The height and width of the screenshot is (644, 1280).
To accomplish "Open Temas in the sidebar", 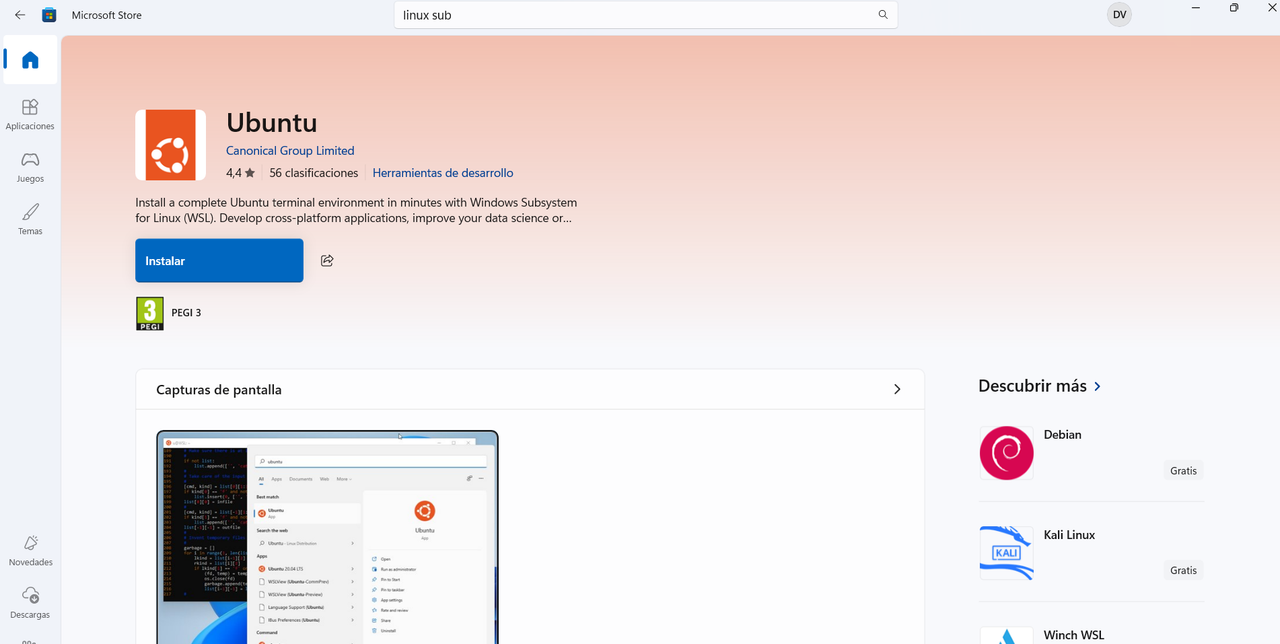I will tap(30, 218).
